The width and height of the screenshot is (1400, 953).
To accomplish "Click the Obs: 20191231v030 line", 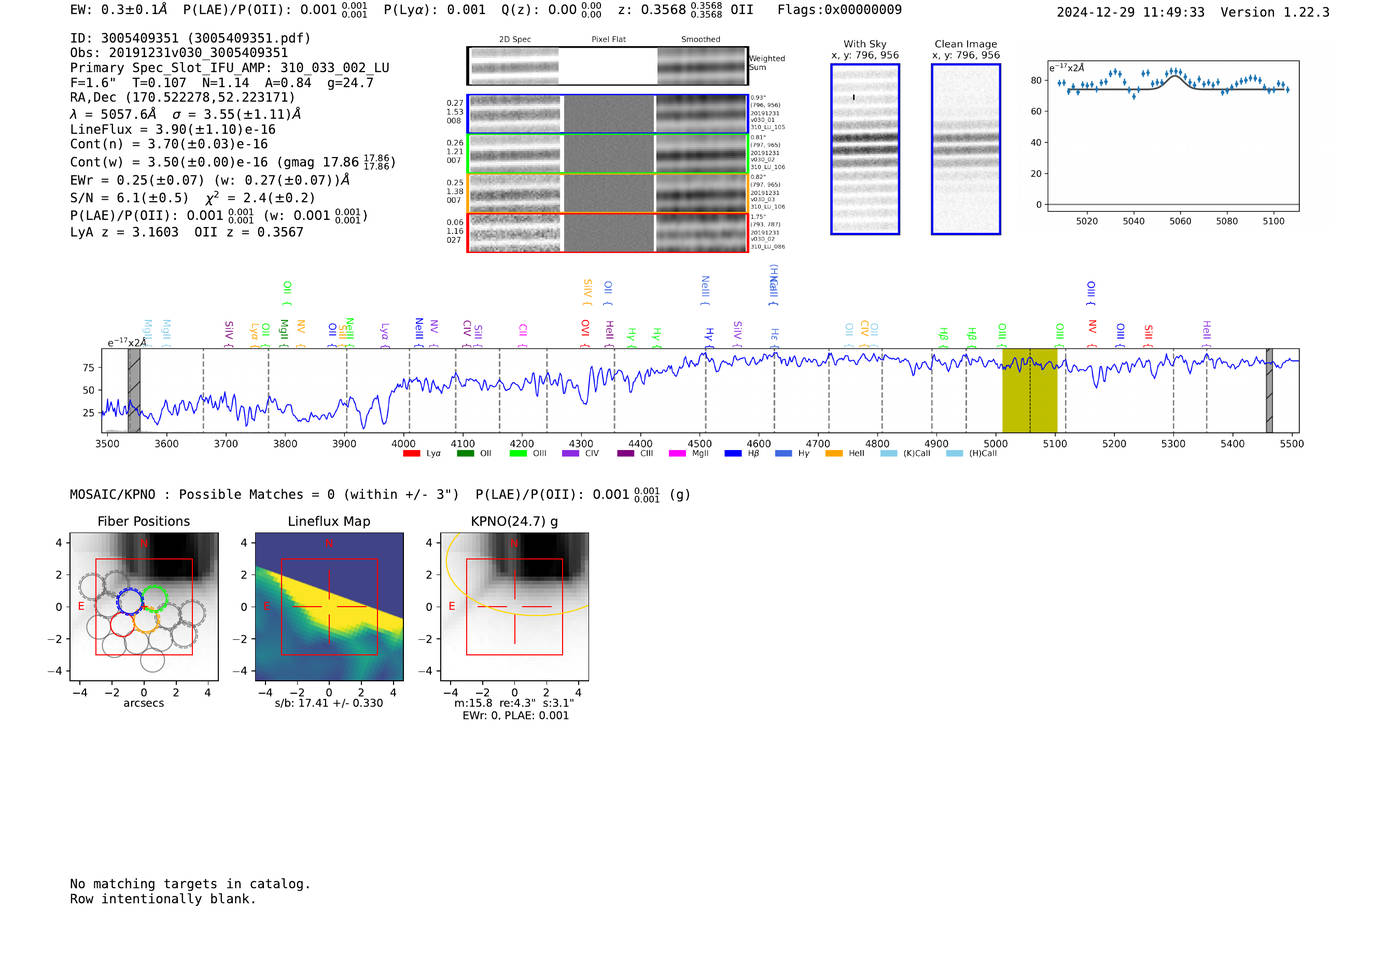I will 179,53.
